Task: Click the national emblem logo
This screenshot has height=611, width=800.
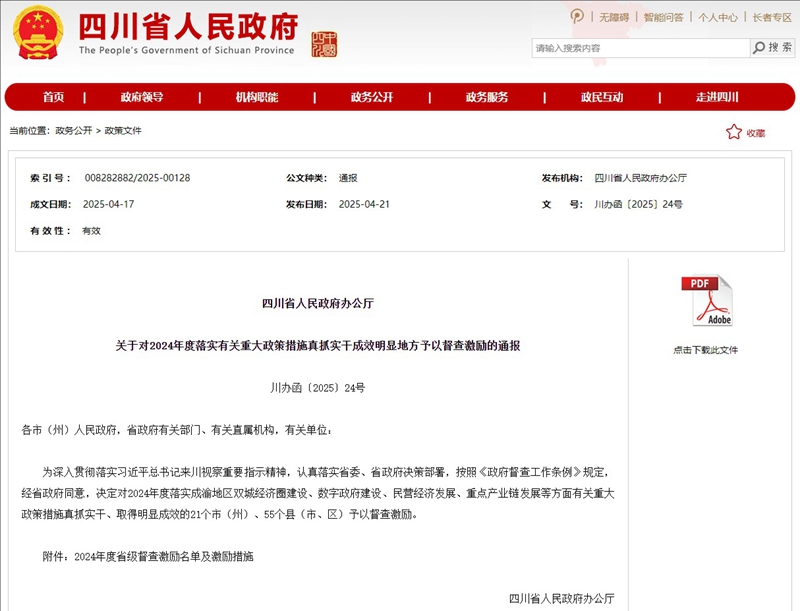Action: point(37,33)
